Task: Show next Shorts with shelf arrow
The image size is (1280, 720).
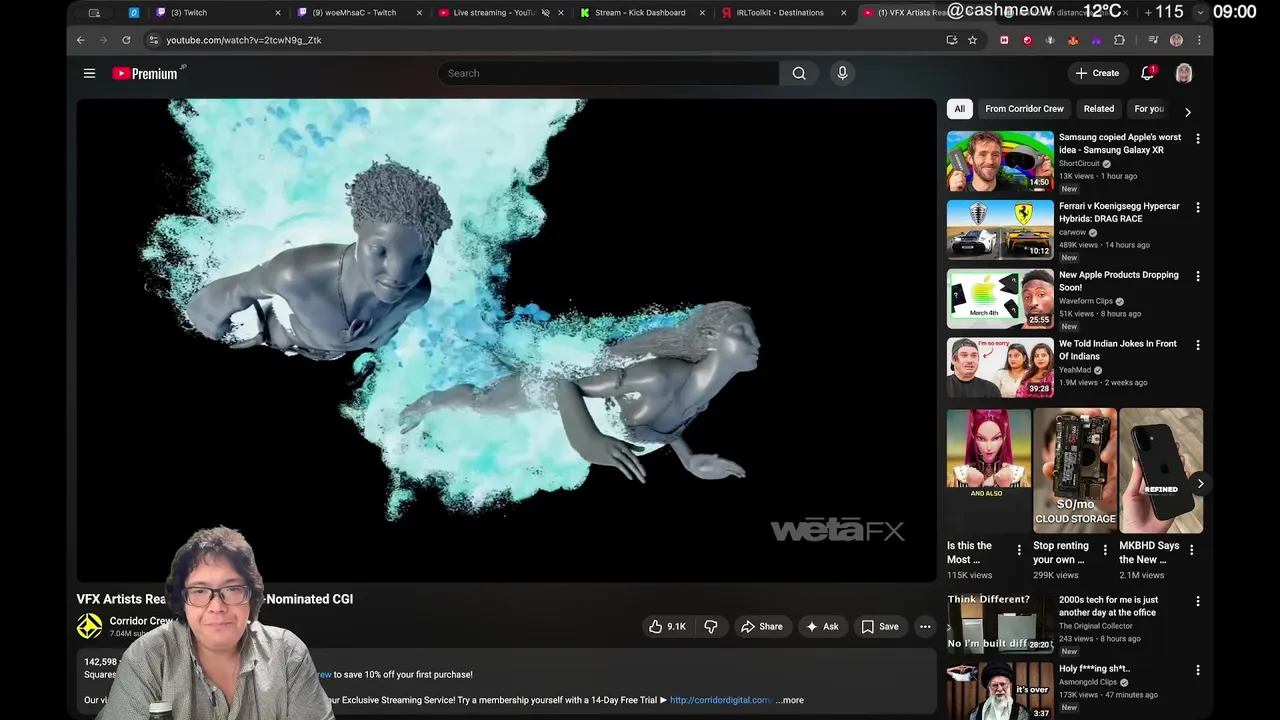Action: click(x=1200, y=484)
